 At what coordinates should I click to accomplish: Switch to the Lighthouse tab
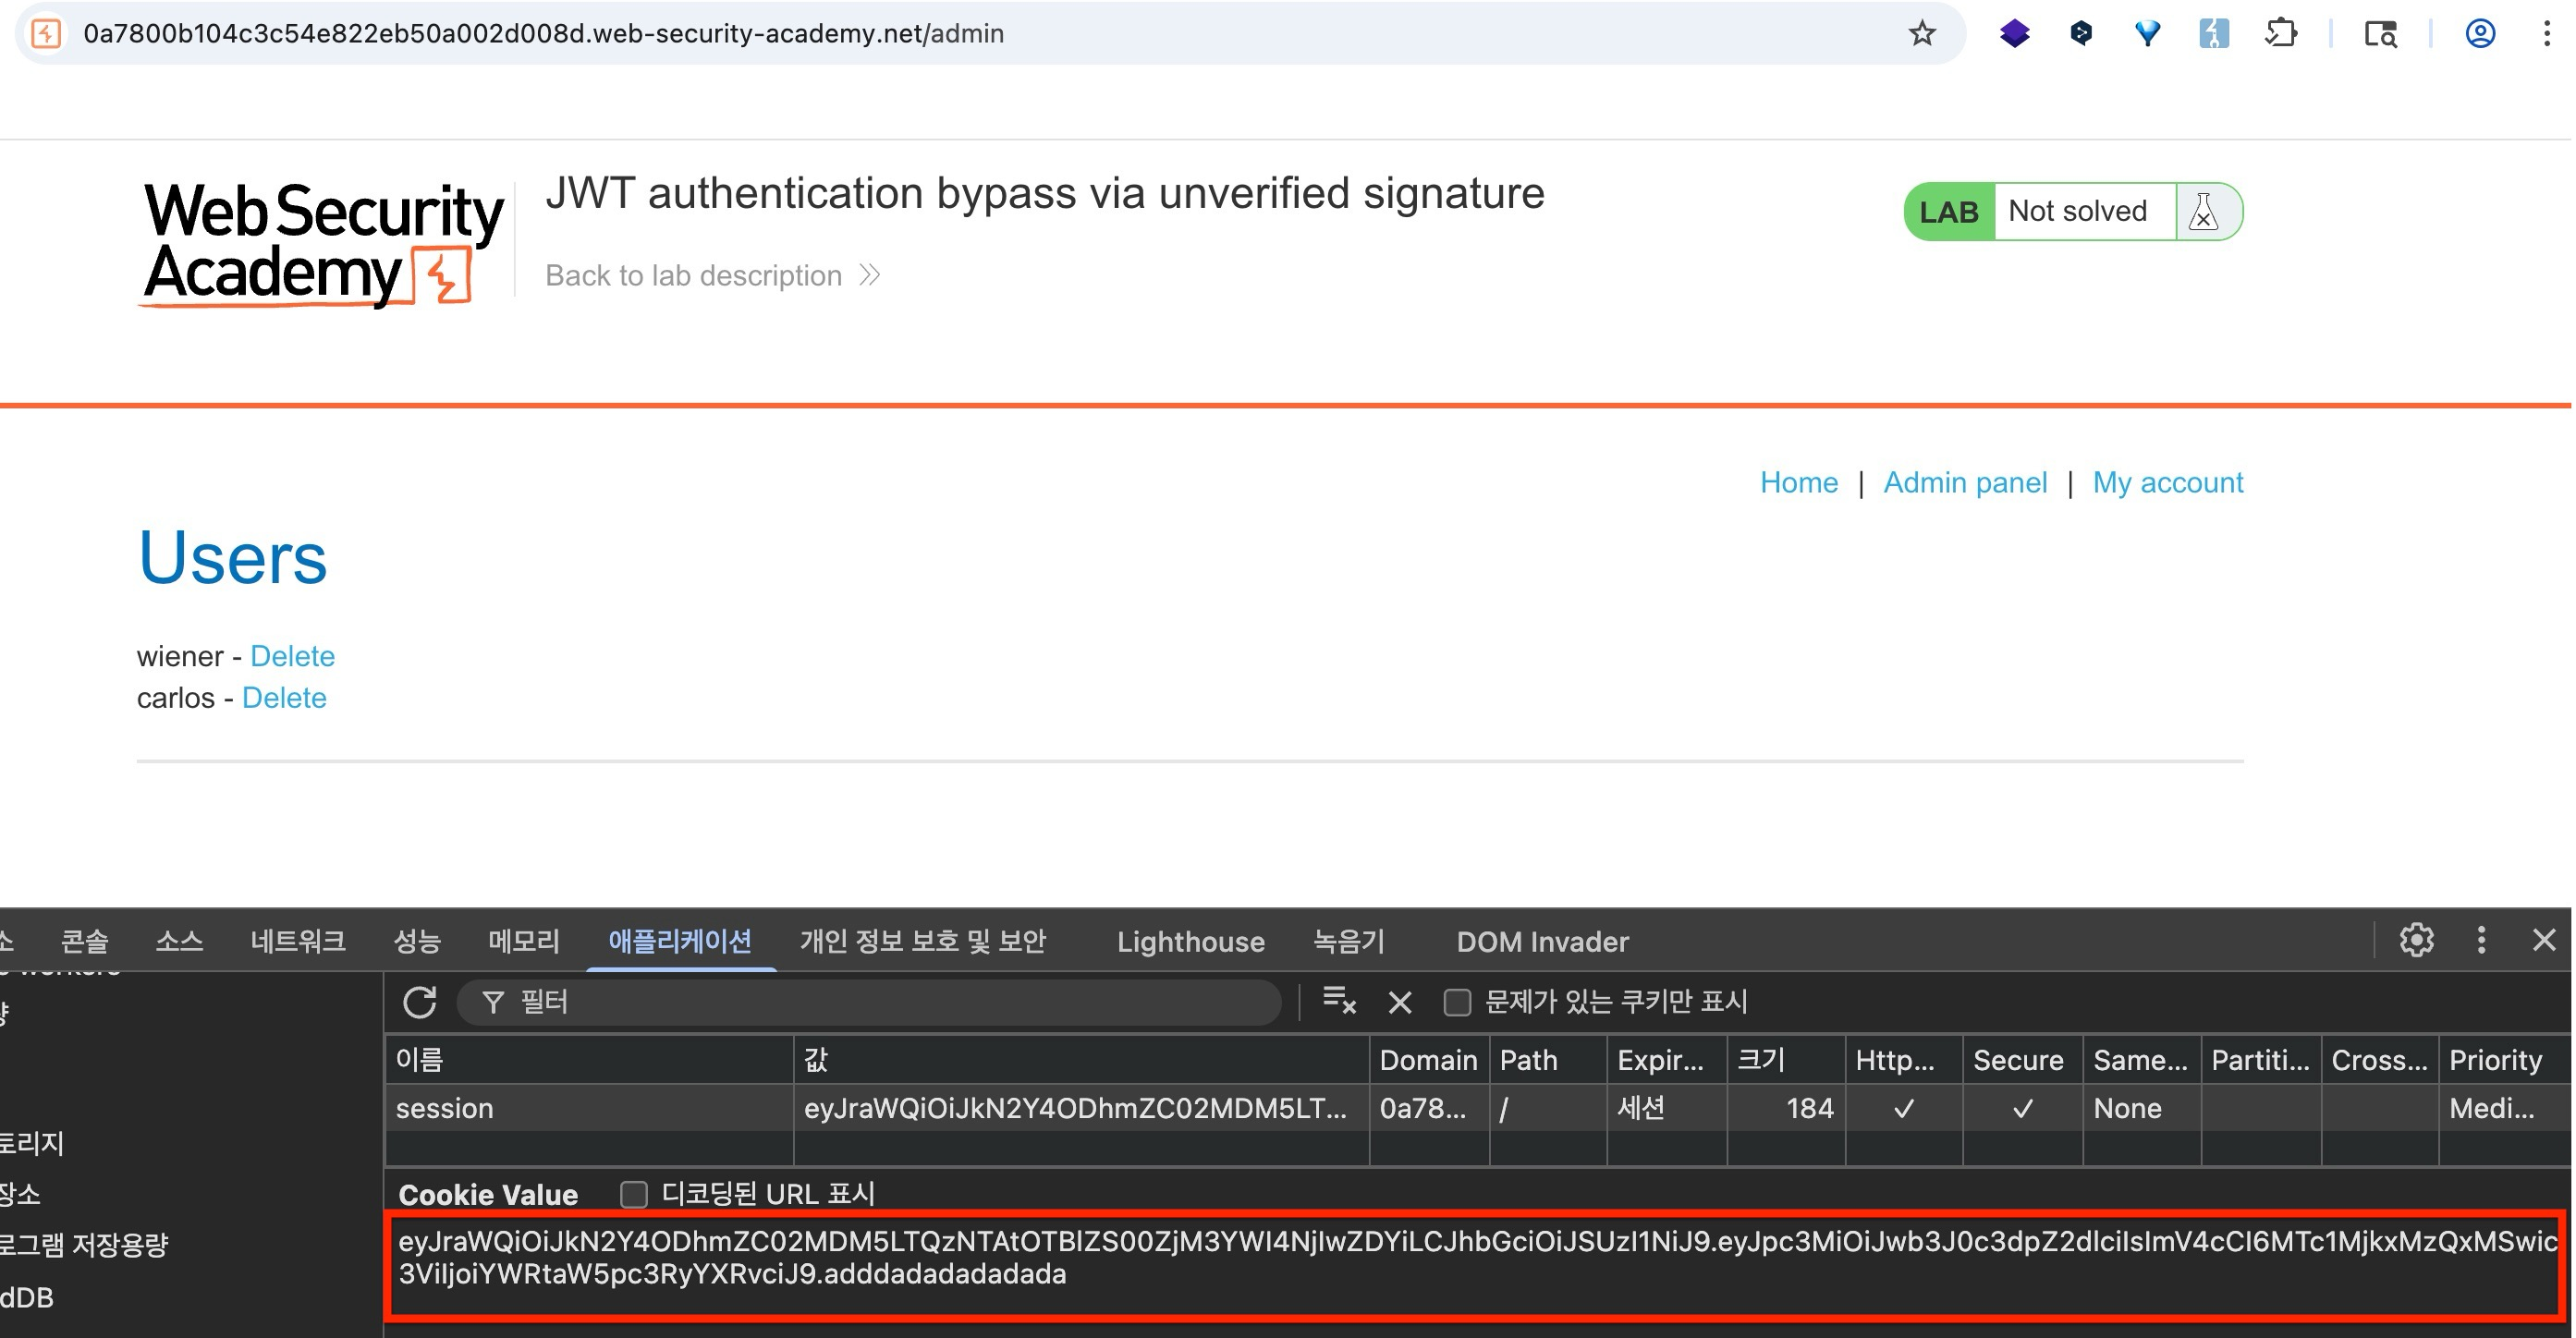point(1190,942)
